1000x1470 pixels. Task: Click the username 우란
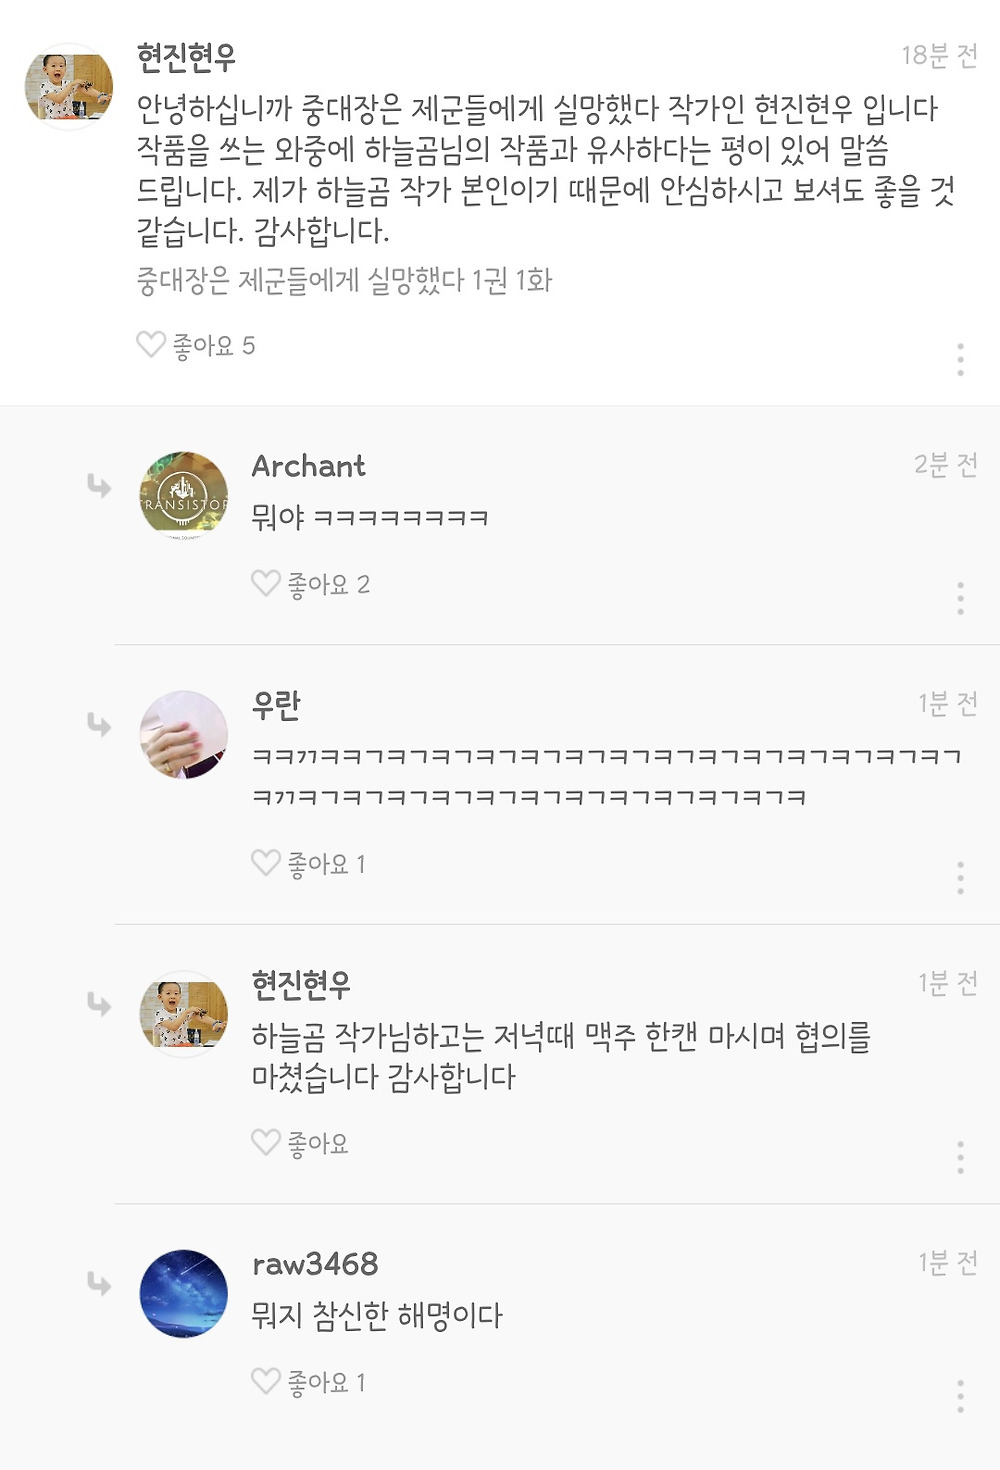(x=276, y=705)
